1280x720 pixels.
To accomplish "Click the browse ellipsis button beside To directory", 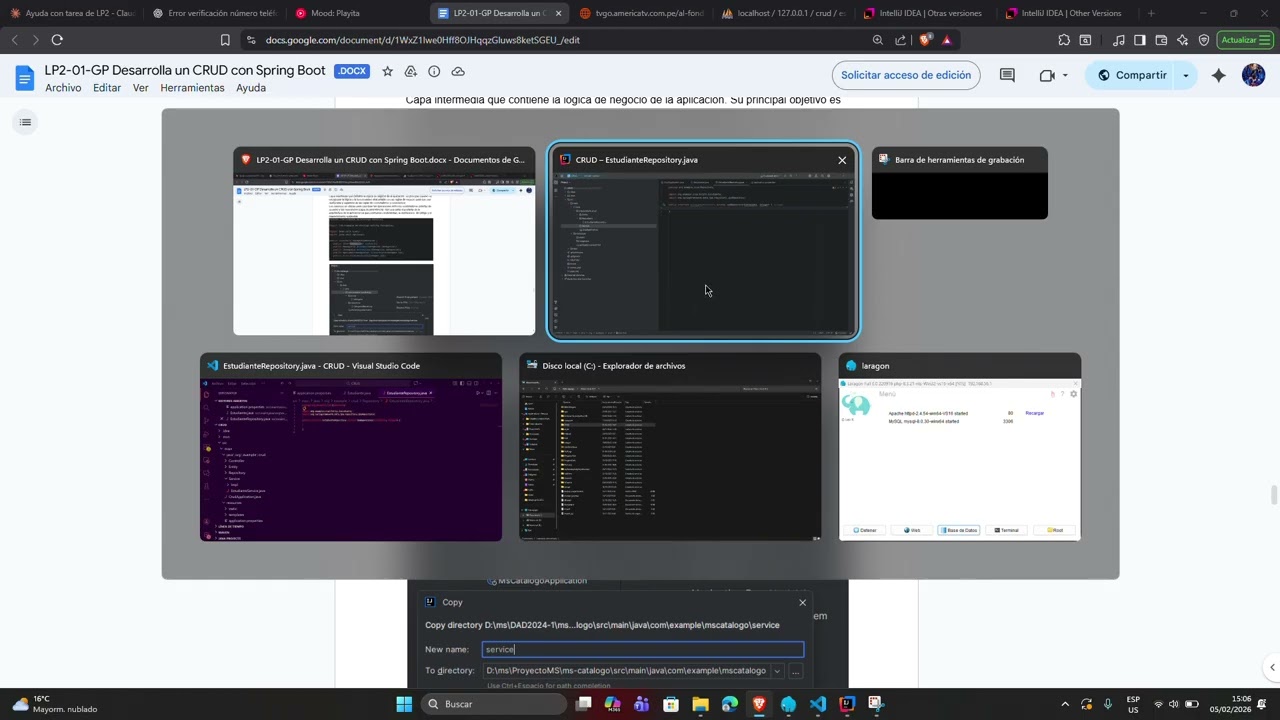I will click(796, 670).
